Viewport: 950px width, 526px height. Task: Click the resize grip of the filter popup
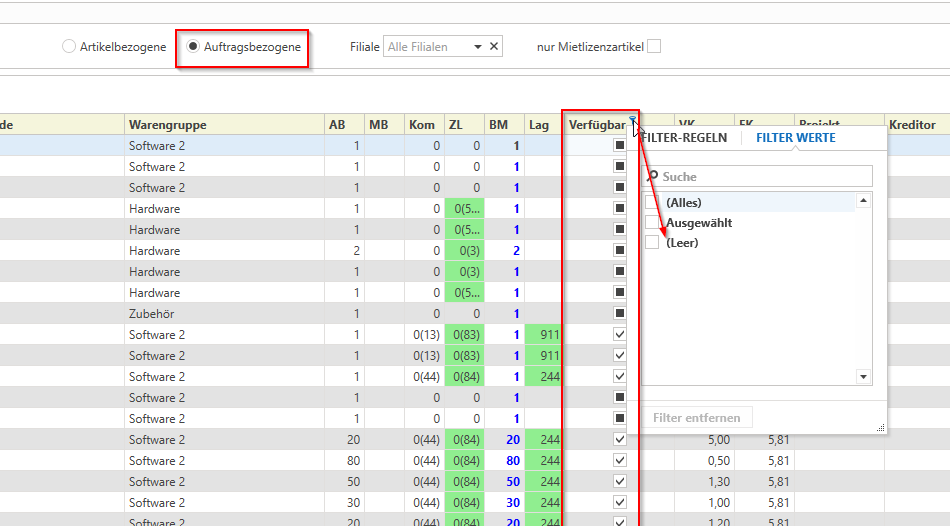click(881, 428)
